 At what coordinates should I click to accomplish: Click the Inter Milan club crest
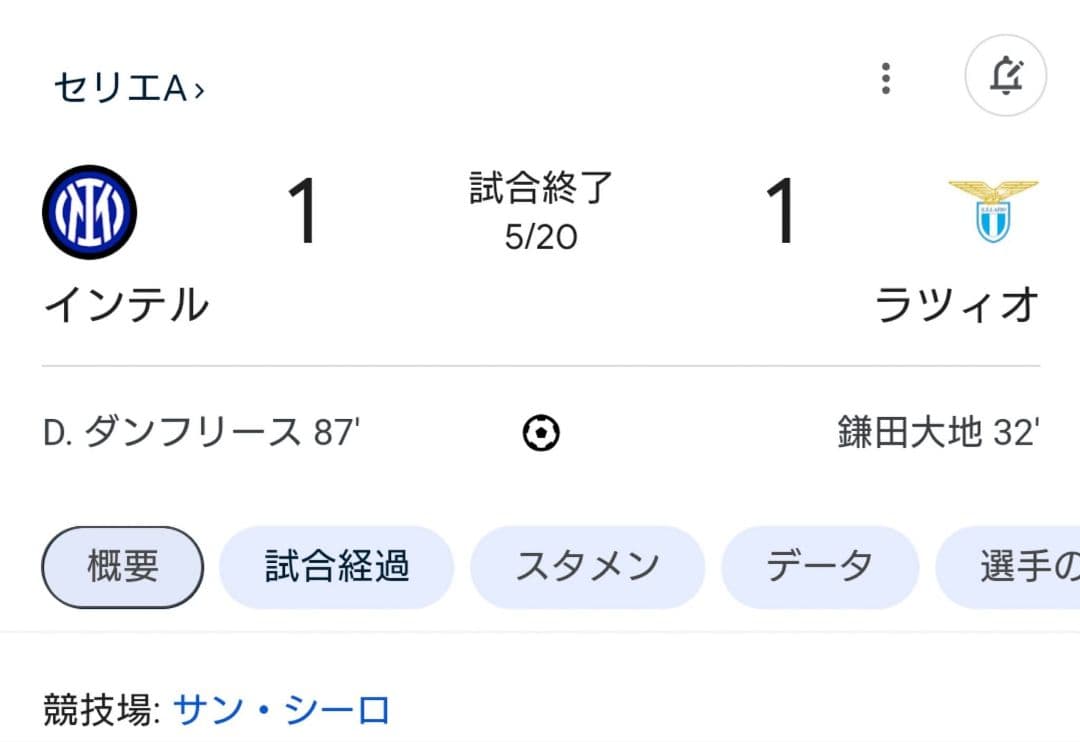[x=91, y=213]
